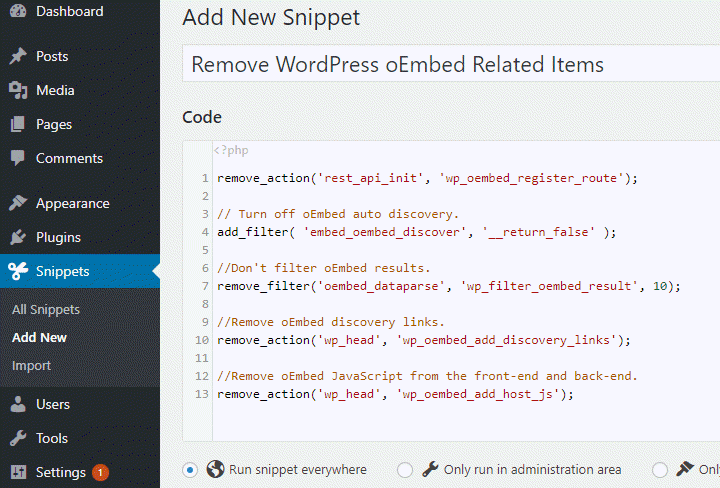Open All Snippets submenu link

(x=46, y=310)
